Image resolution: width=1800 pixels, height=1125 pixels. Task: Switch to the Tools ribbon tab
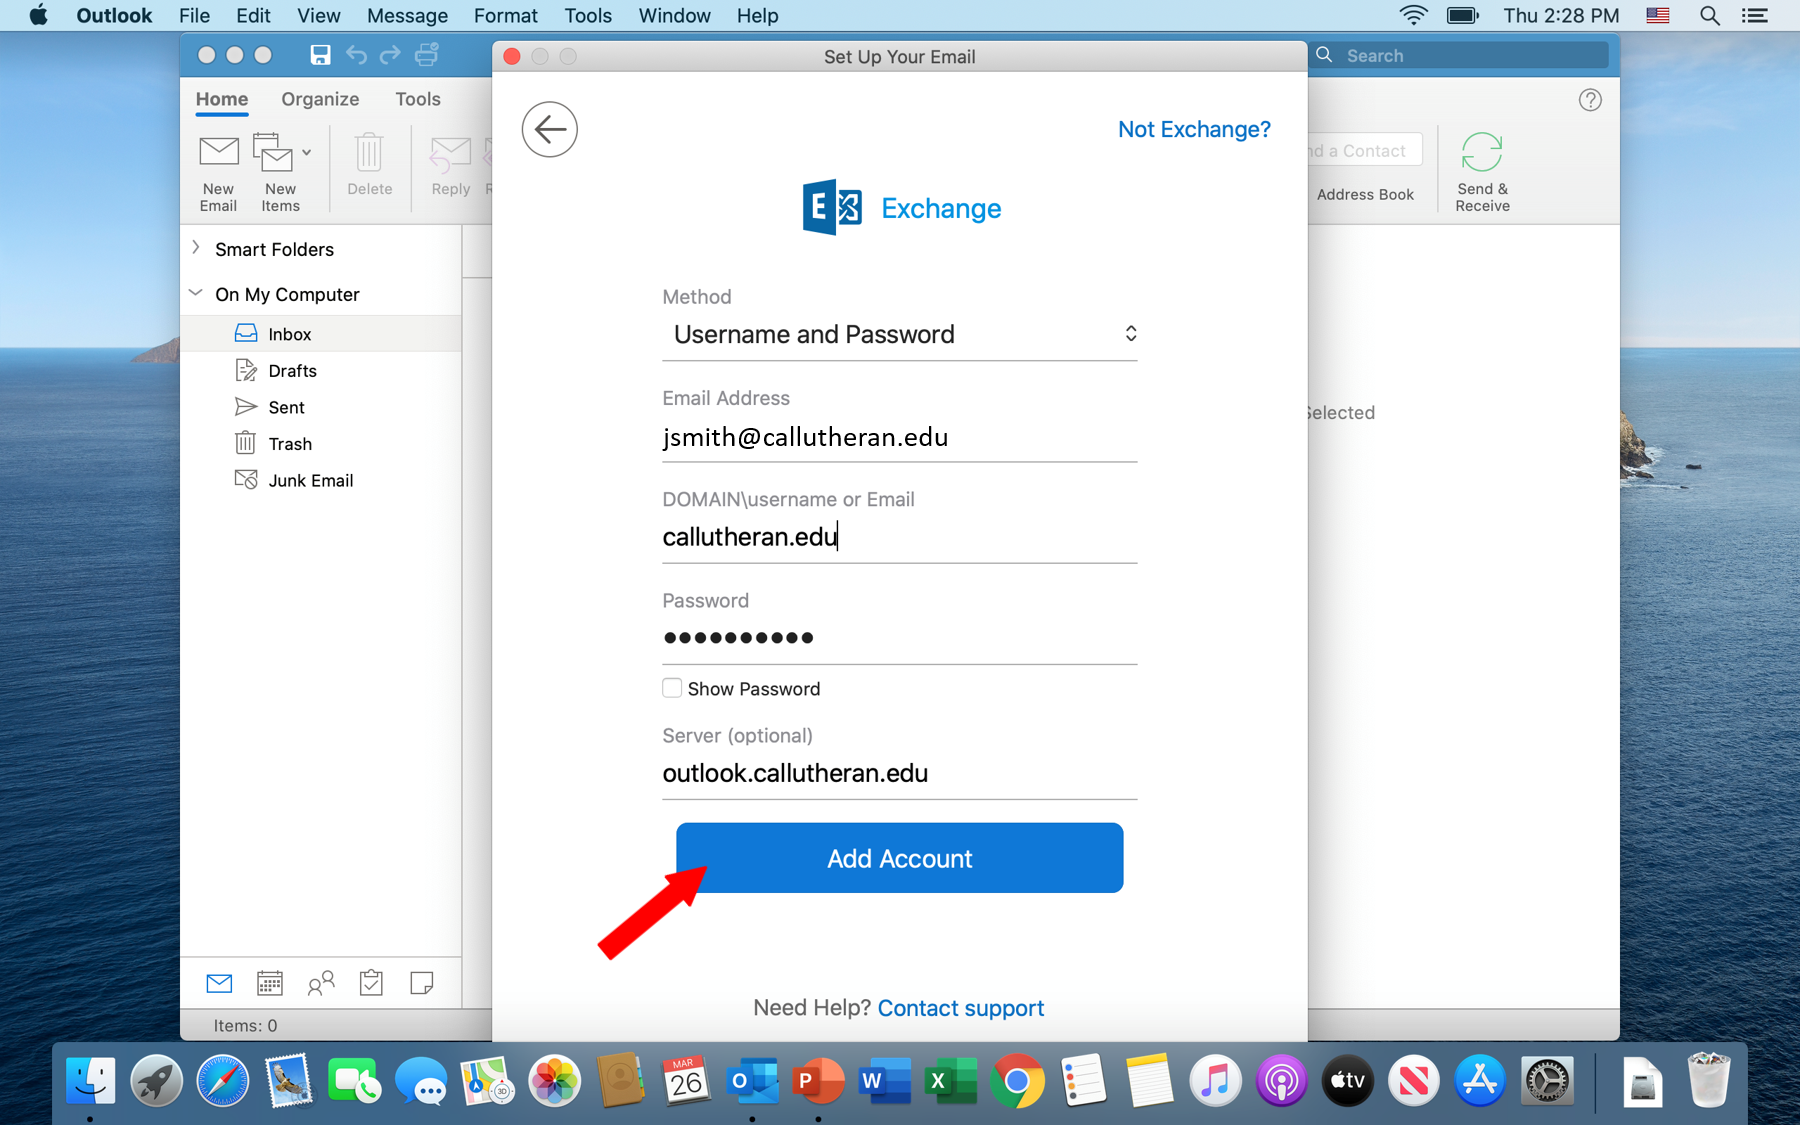(x=418, y=99)
